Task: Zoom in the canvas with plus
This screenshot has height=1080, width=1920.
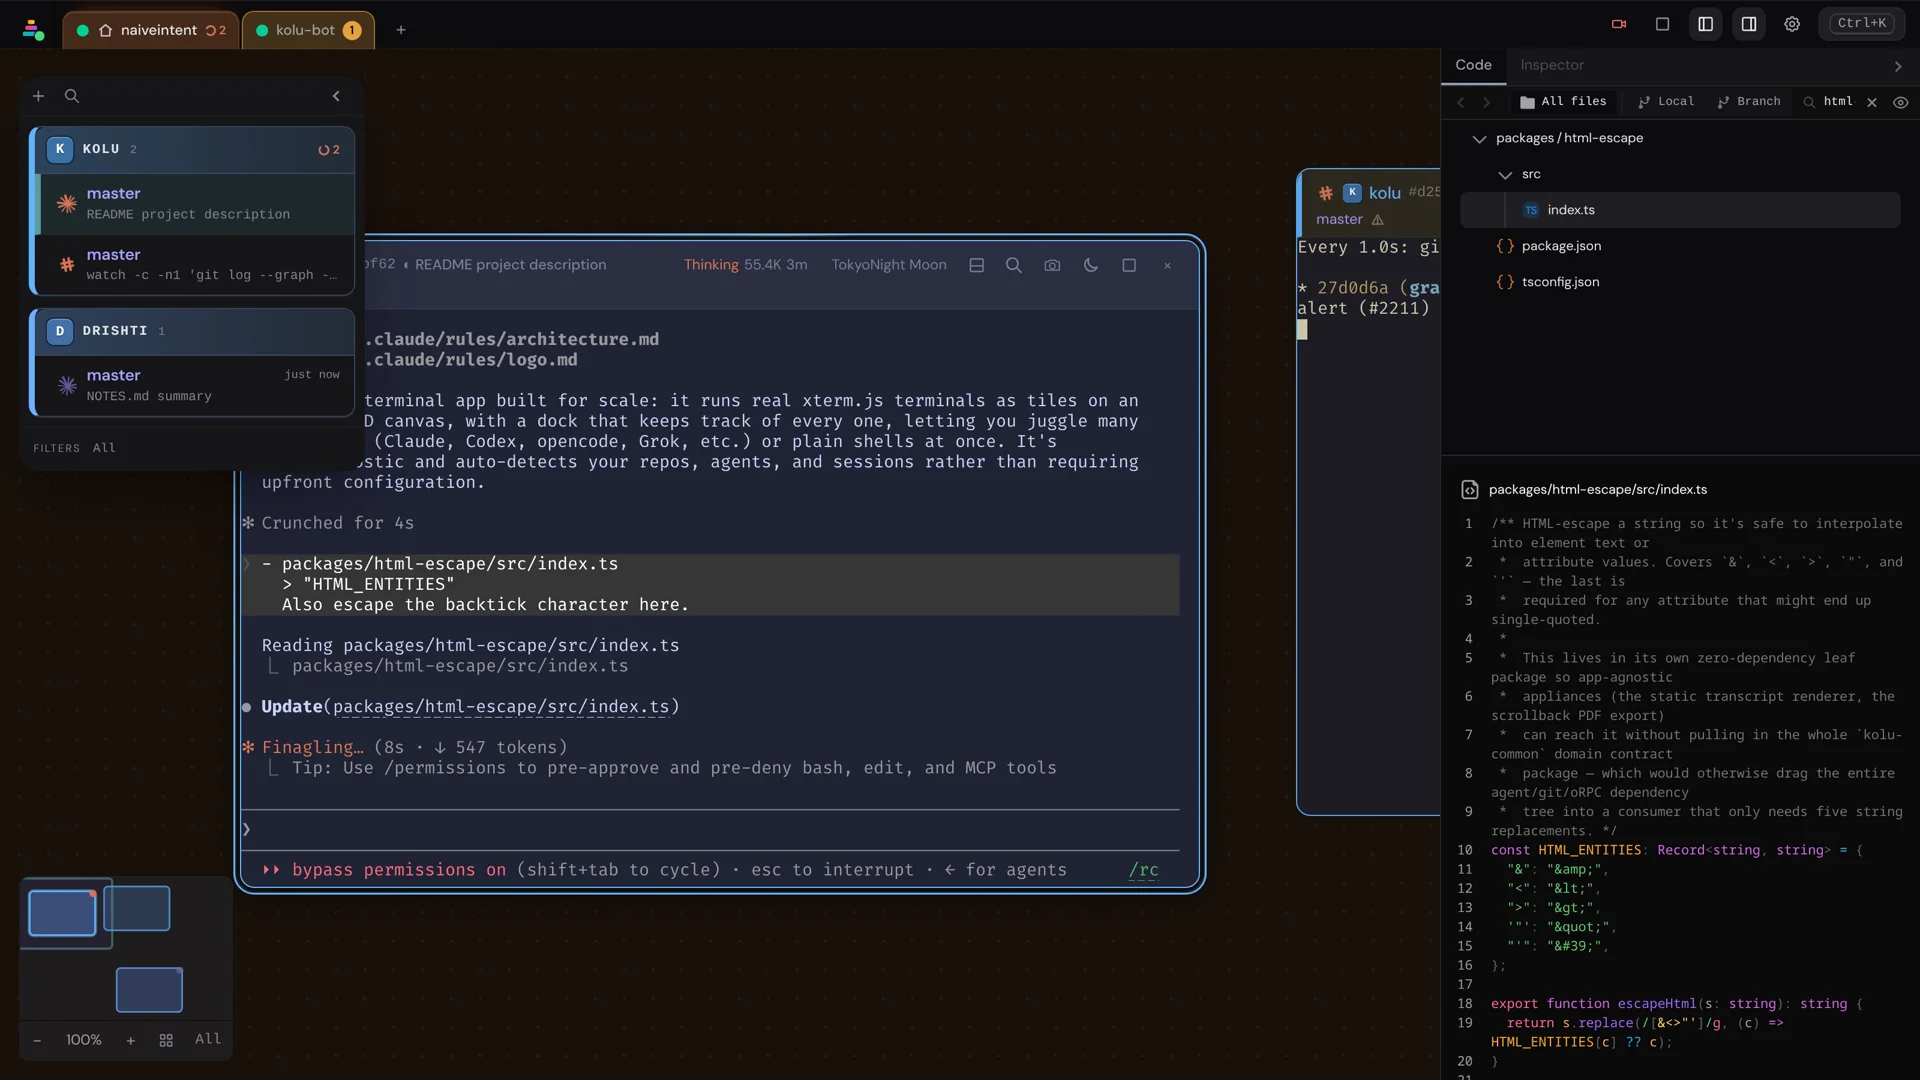Action: (x=130, y=1041)
